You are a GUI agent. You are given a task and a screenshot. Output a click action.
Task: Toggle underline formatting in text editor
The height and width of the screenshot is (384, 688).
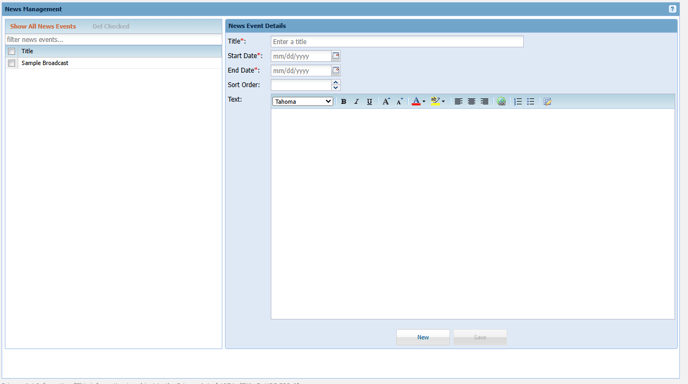coord(369,101)
